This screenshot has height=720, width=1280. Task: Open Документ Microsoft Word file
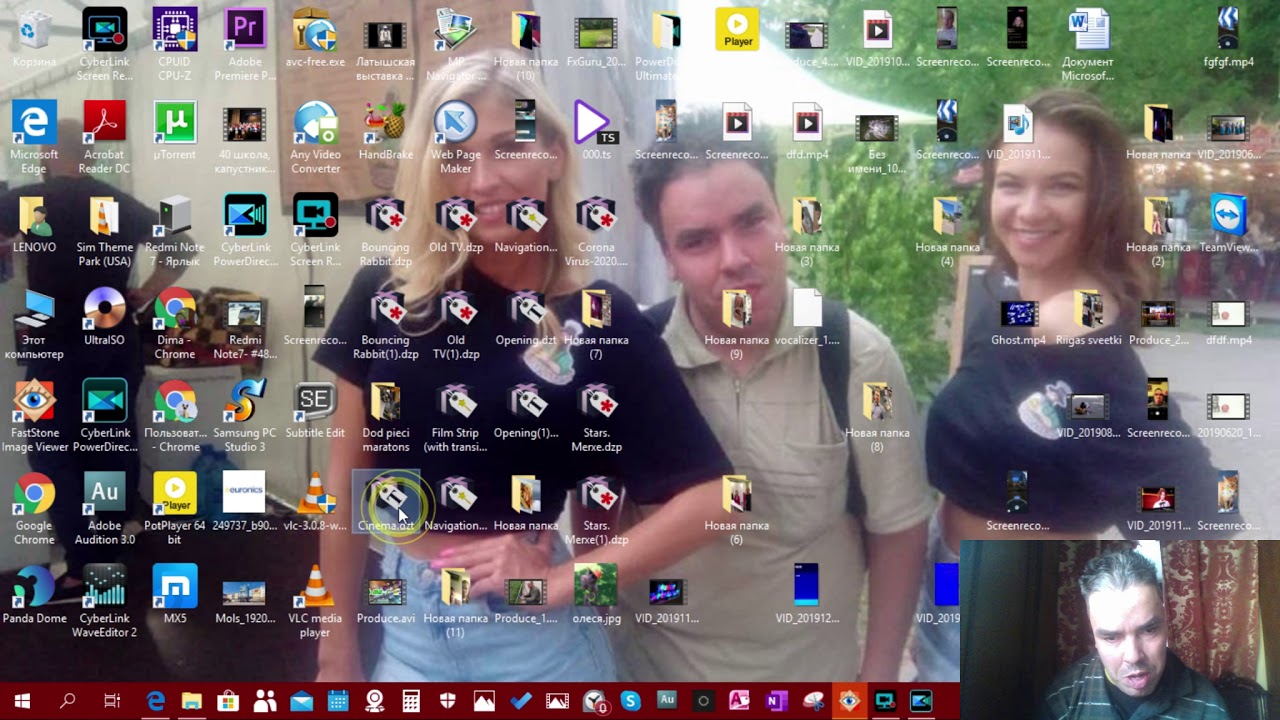point(1088,43)
